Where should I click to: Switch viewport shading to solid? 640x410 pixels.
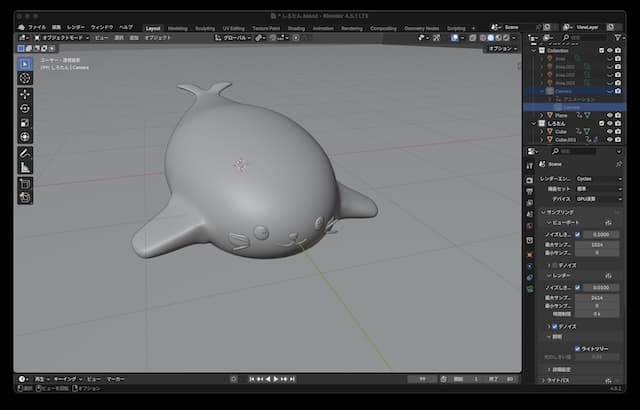coord(491,38)
